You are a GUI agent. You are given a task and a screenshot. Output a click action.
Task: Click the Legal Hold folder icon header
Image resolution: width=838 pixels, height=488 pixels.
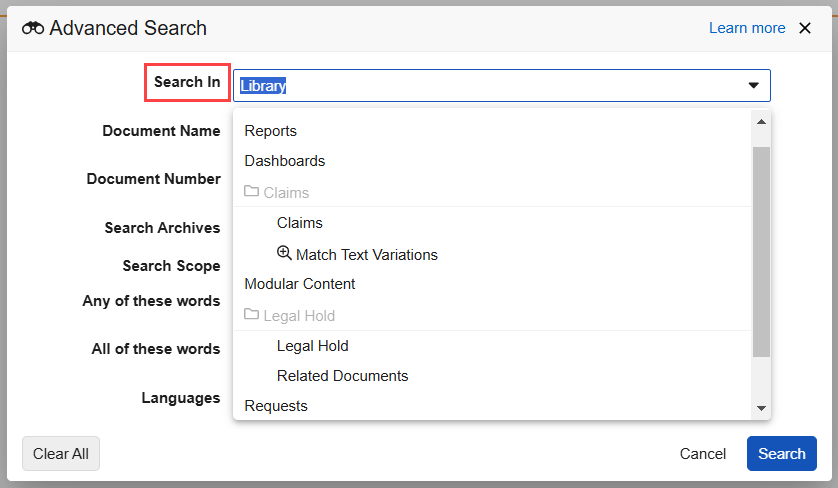click(252, 315)
